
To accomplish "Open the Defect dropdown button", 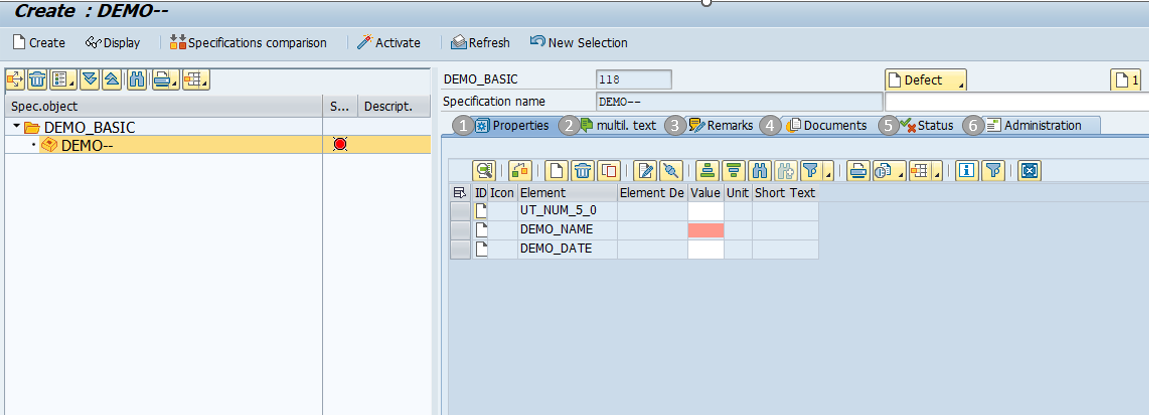I will (925, 80).
